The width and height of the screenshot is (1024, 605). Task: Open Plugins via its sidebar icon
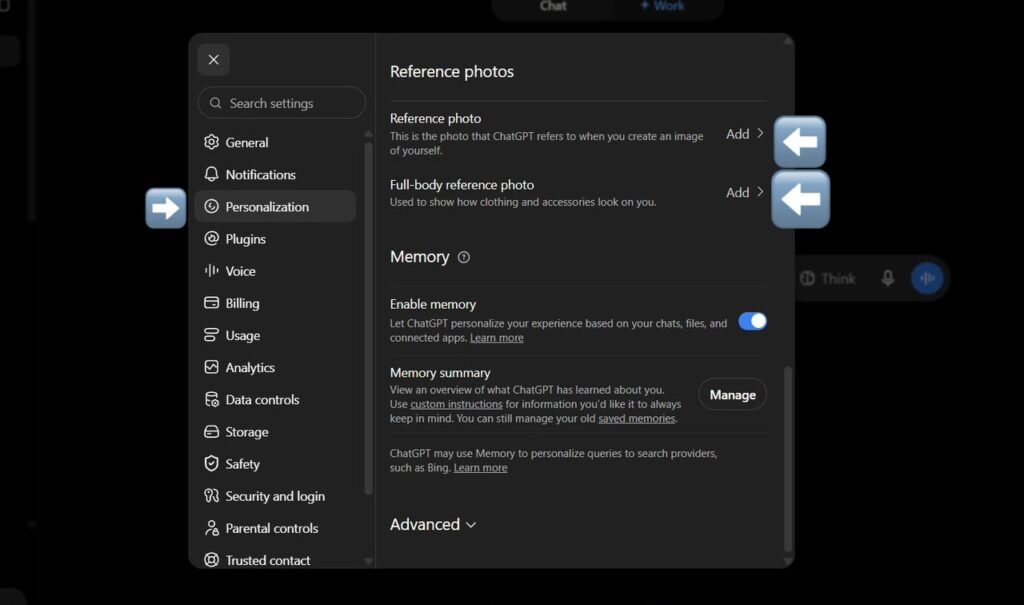pos(211,238)
